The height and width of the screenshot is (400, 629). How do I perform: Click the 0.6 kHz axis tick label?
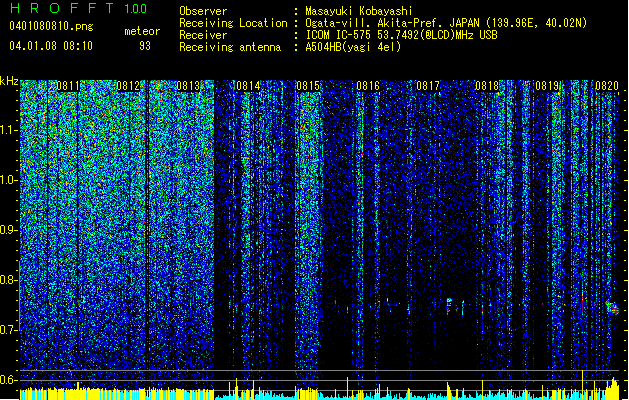point(9,380)
